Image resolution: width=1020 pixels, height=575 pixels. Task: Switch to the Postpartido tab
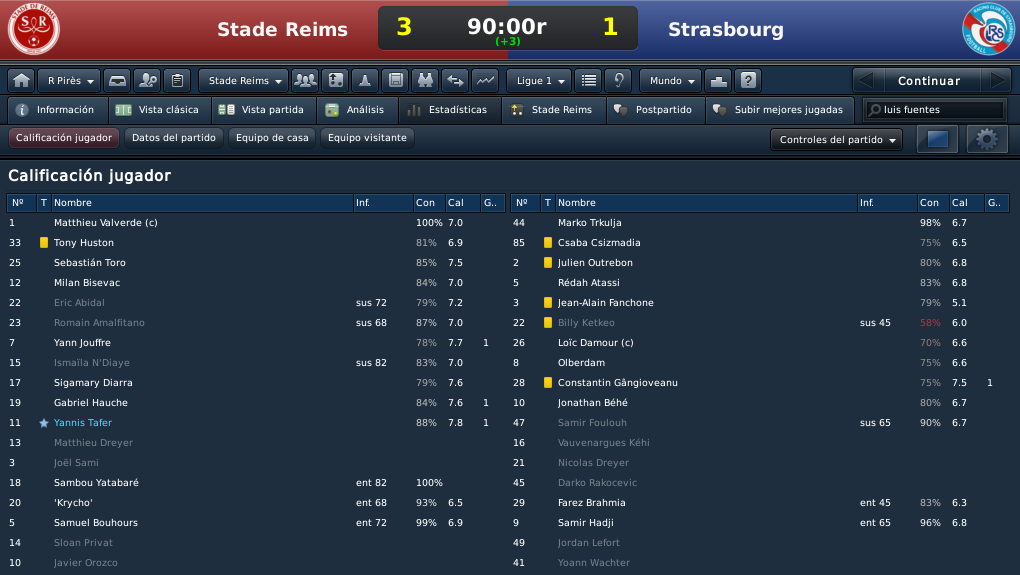(x=656, y=110)
